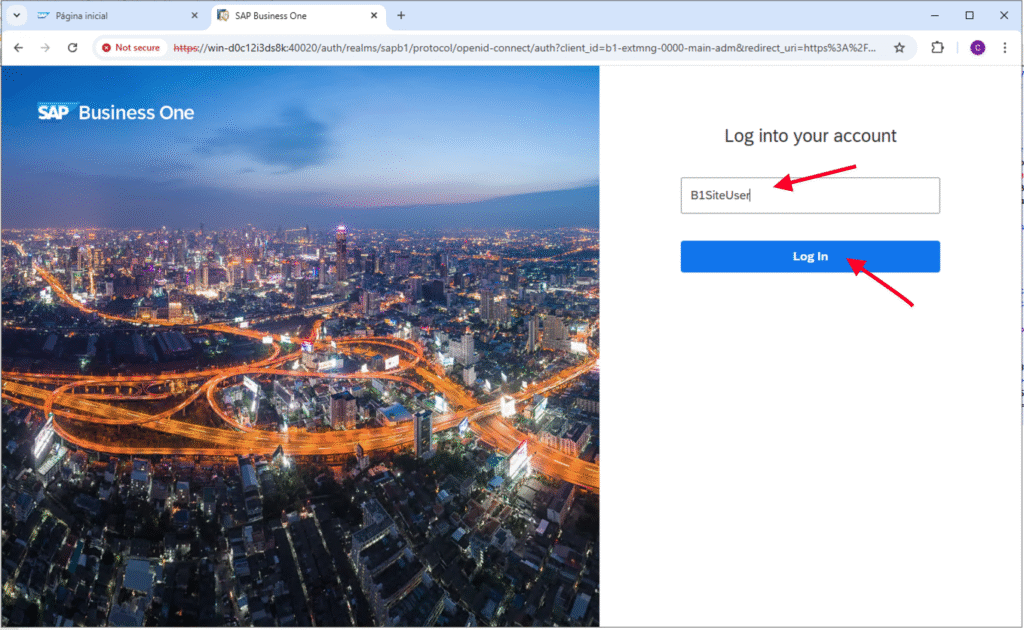Image resolution: width=1024 pixels, height=630 pixels.
Task: Close the SAP Business One tab
Action: pos(374,16)
